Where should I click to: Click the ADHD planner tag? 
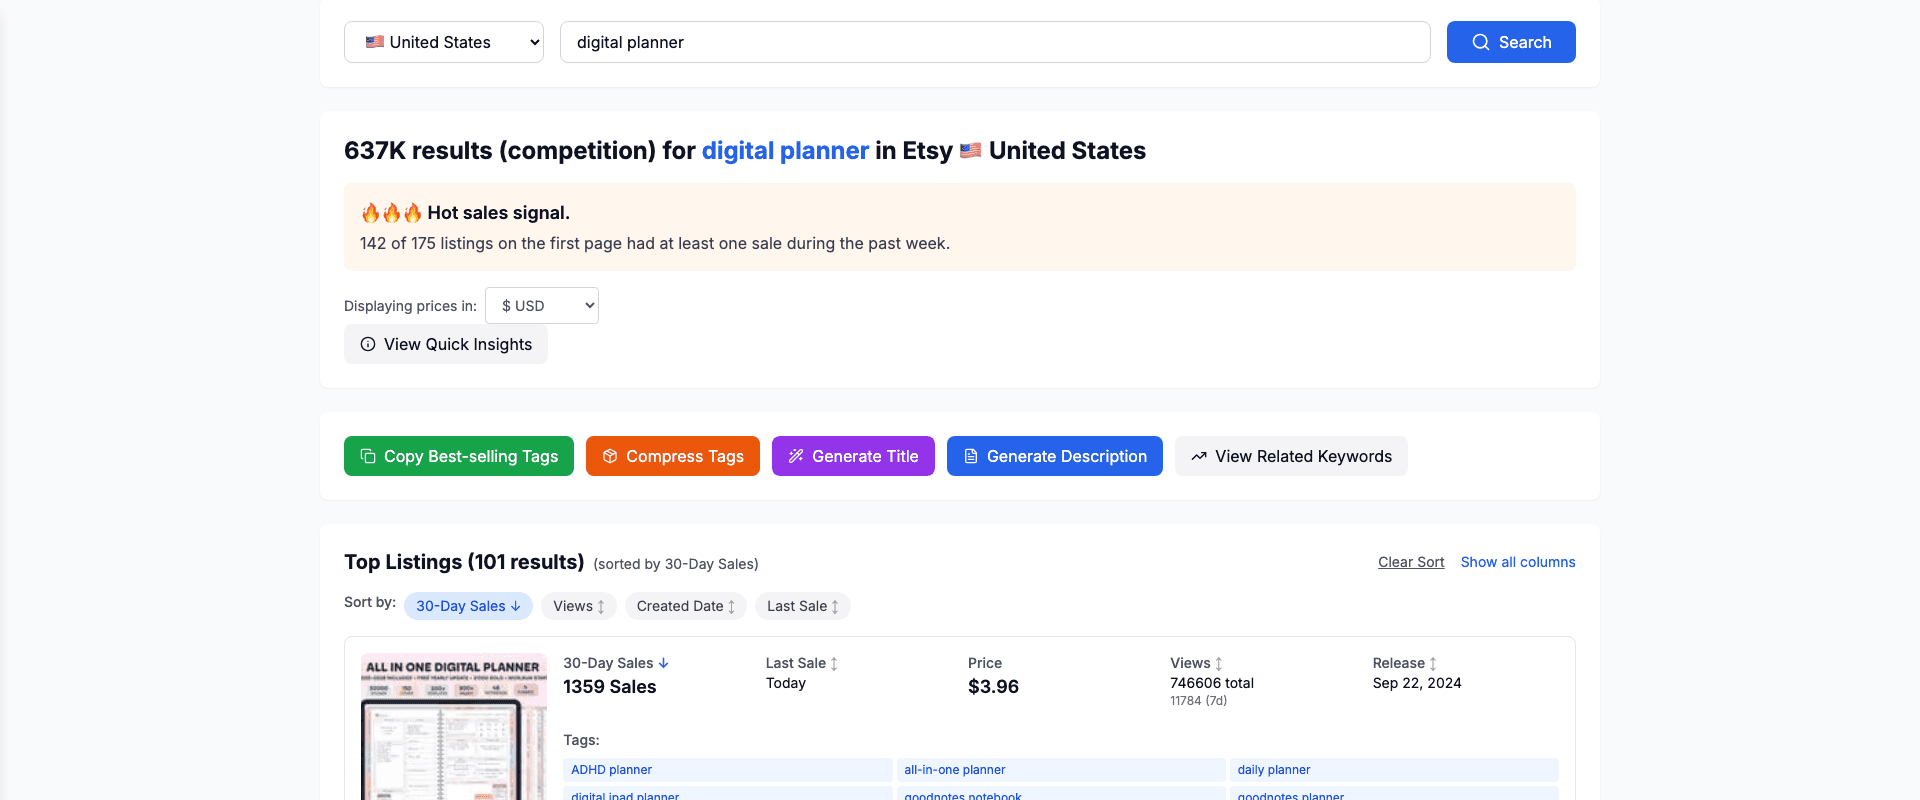(x=728, y=770)
